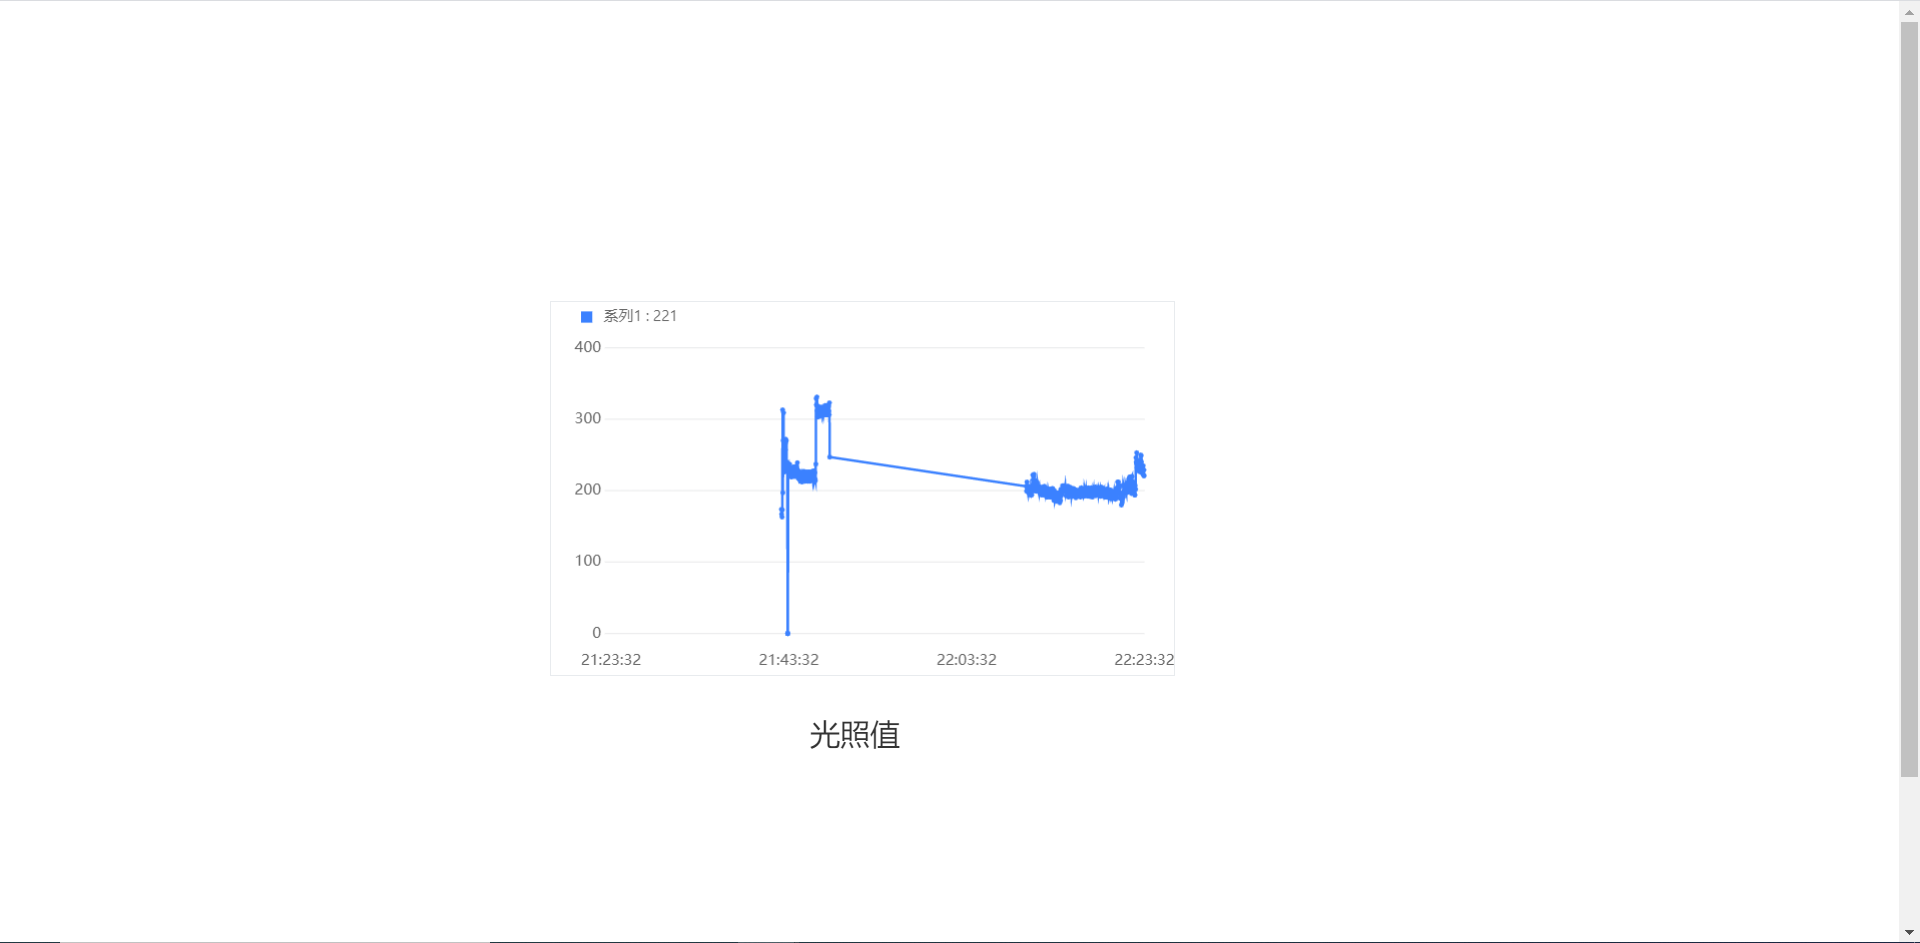The height and width of the screenshot is (943, 1920).
Task: Click the y-axis label 0
Action: (597, 633)
